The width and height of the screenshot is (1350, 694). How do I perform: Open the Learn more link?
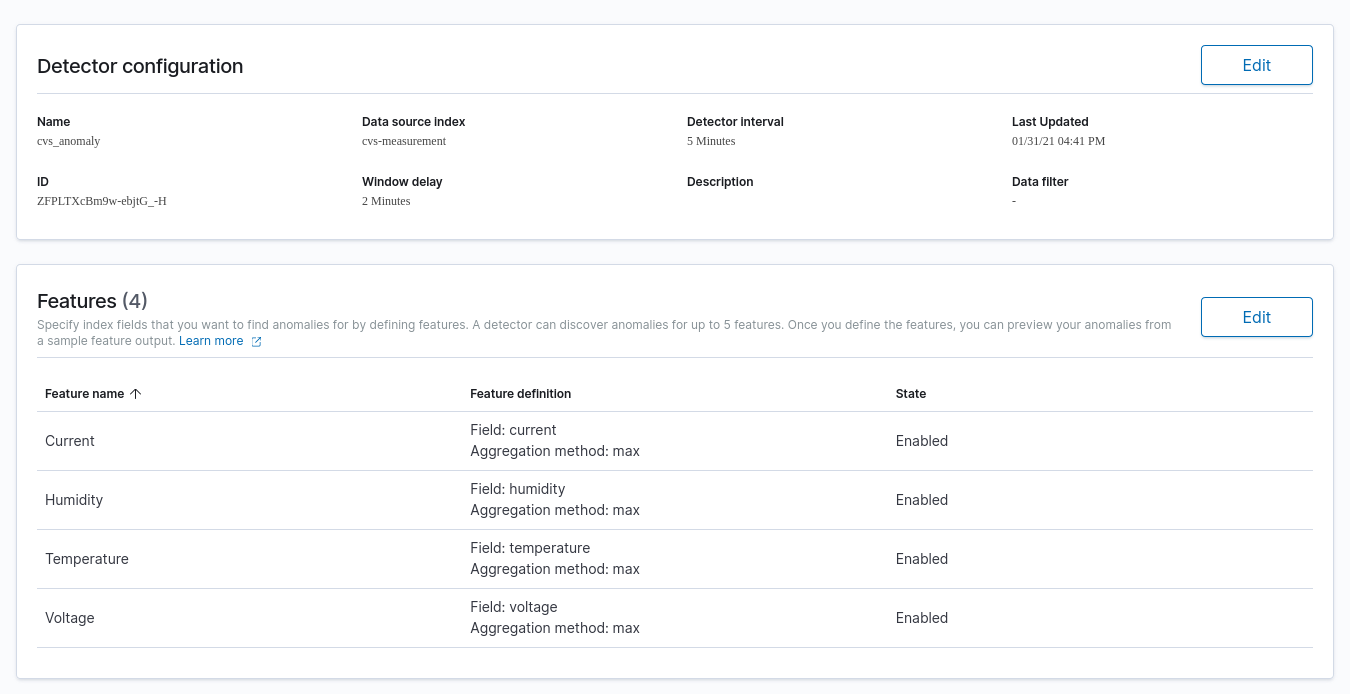tap(211, 341)
